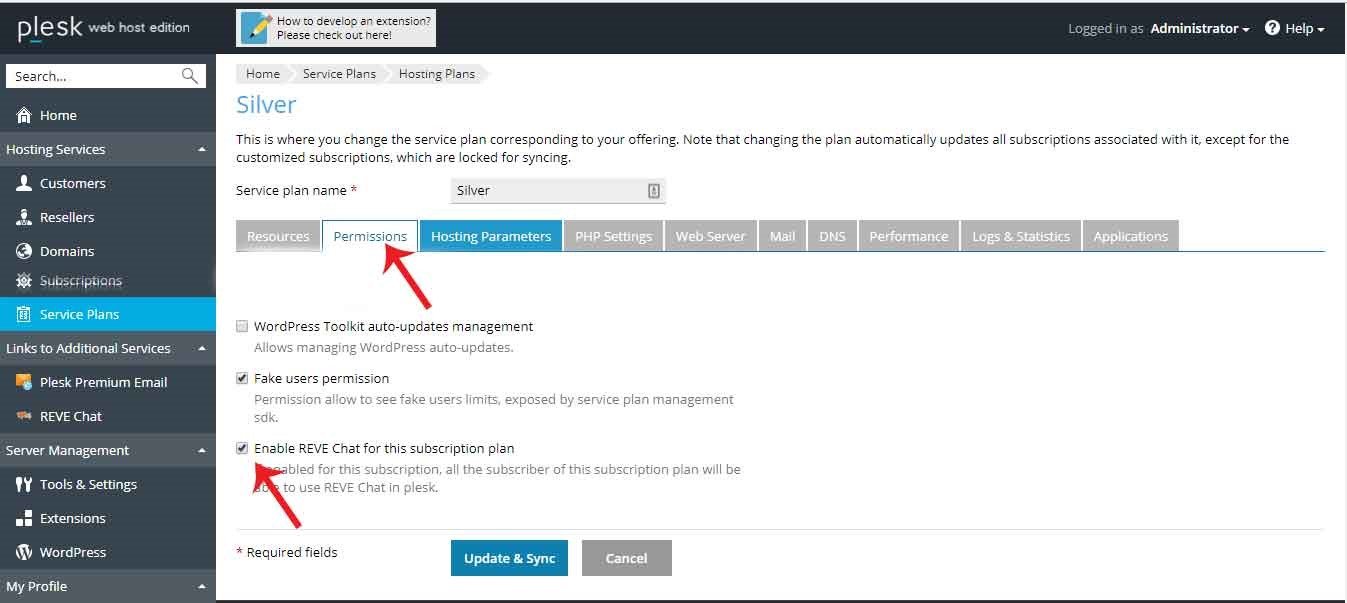Image resolution: width=1347 pixels, height=603 pixels.
Task: Click the Home house icon in sidebar
Action: pos(24,116)
